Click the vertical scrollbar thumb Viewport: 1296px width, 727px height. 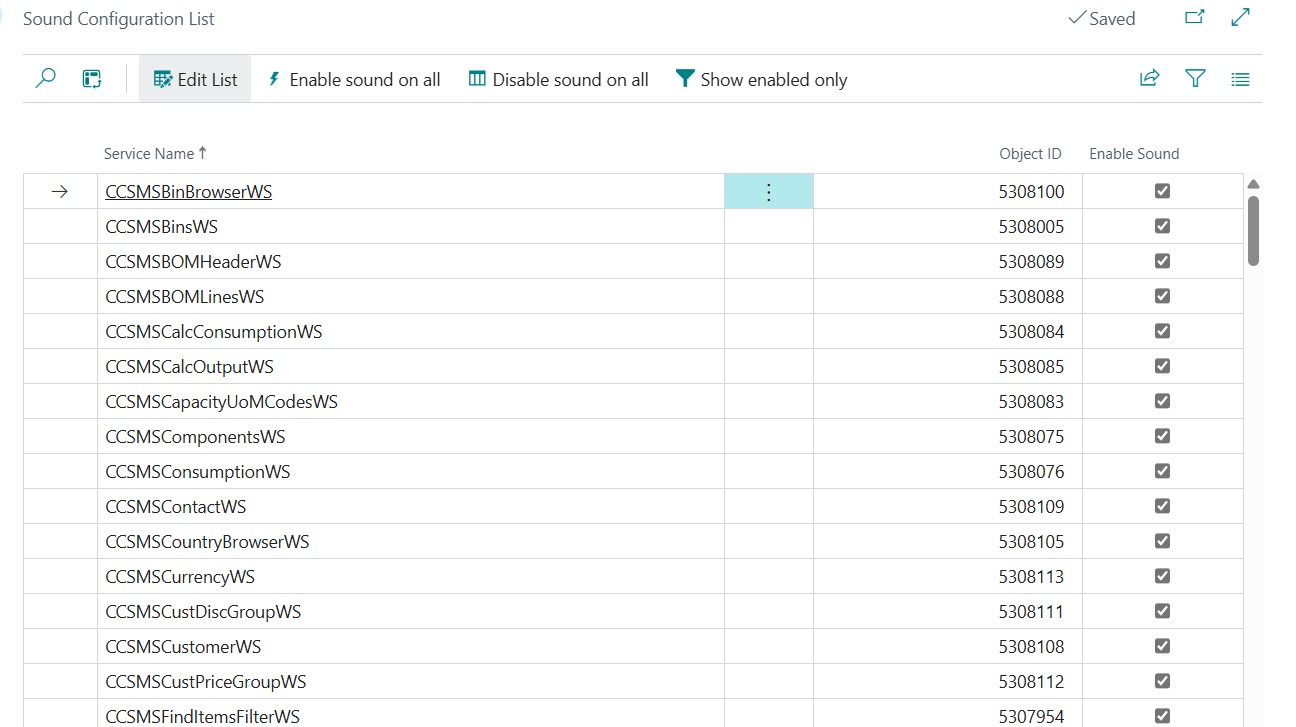pyautogui.click(x=1253, y=230)
